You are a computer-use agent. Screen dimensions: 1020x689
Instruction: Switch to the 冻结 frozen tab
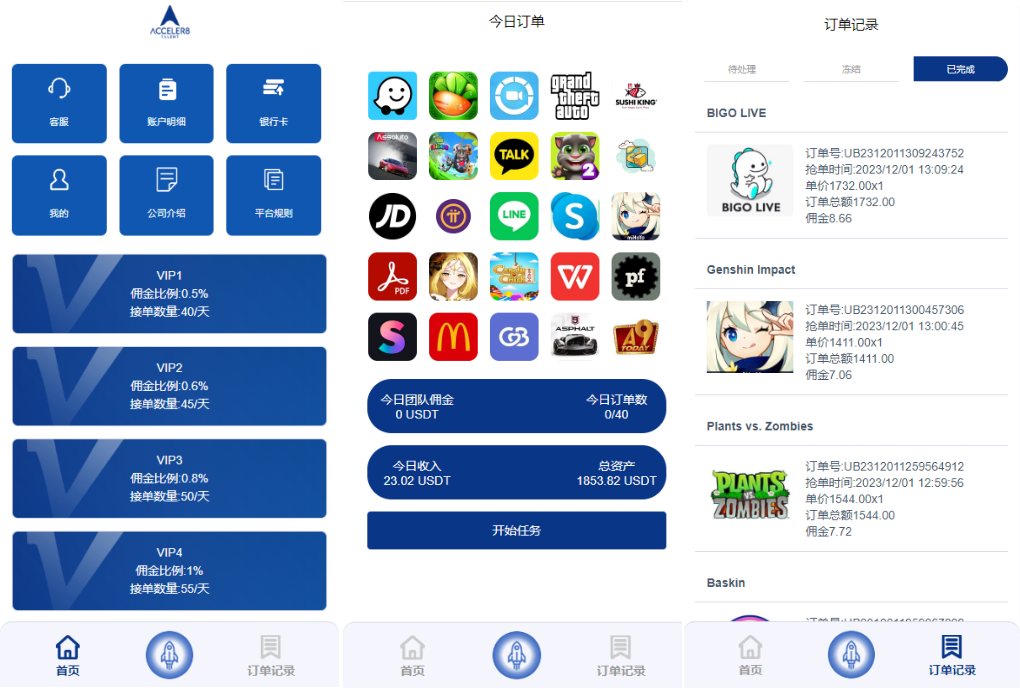(x=851, y=69)
